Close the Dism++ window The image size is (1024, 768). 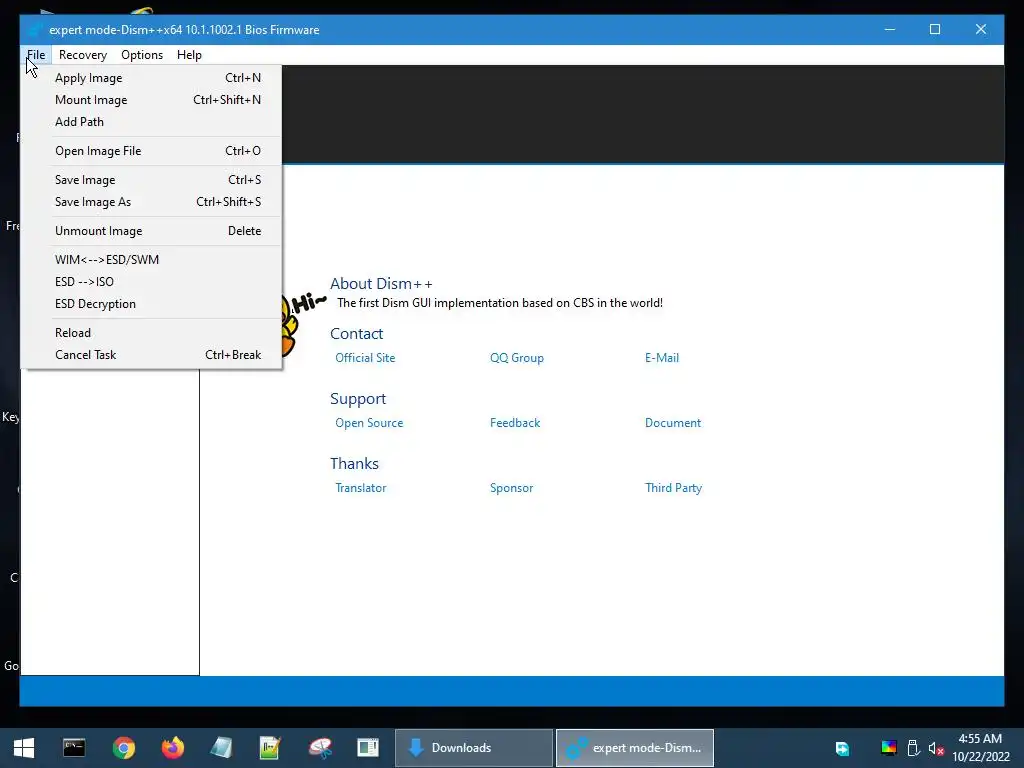981,29
